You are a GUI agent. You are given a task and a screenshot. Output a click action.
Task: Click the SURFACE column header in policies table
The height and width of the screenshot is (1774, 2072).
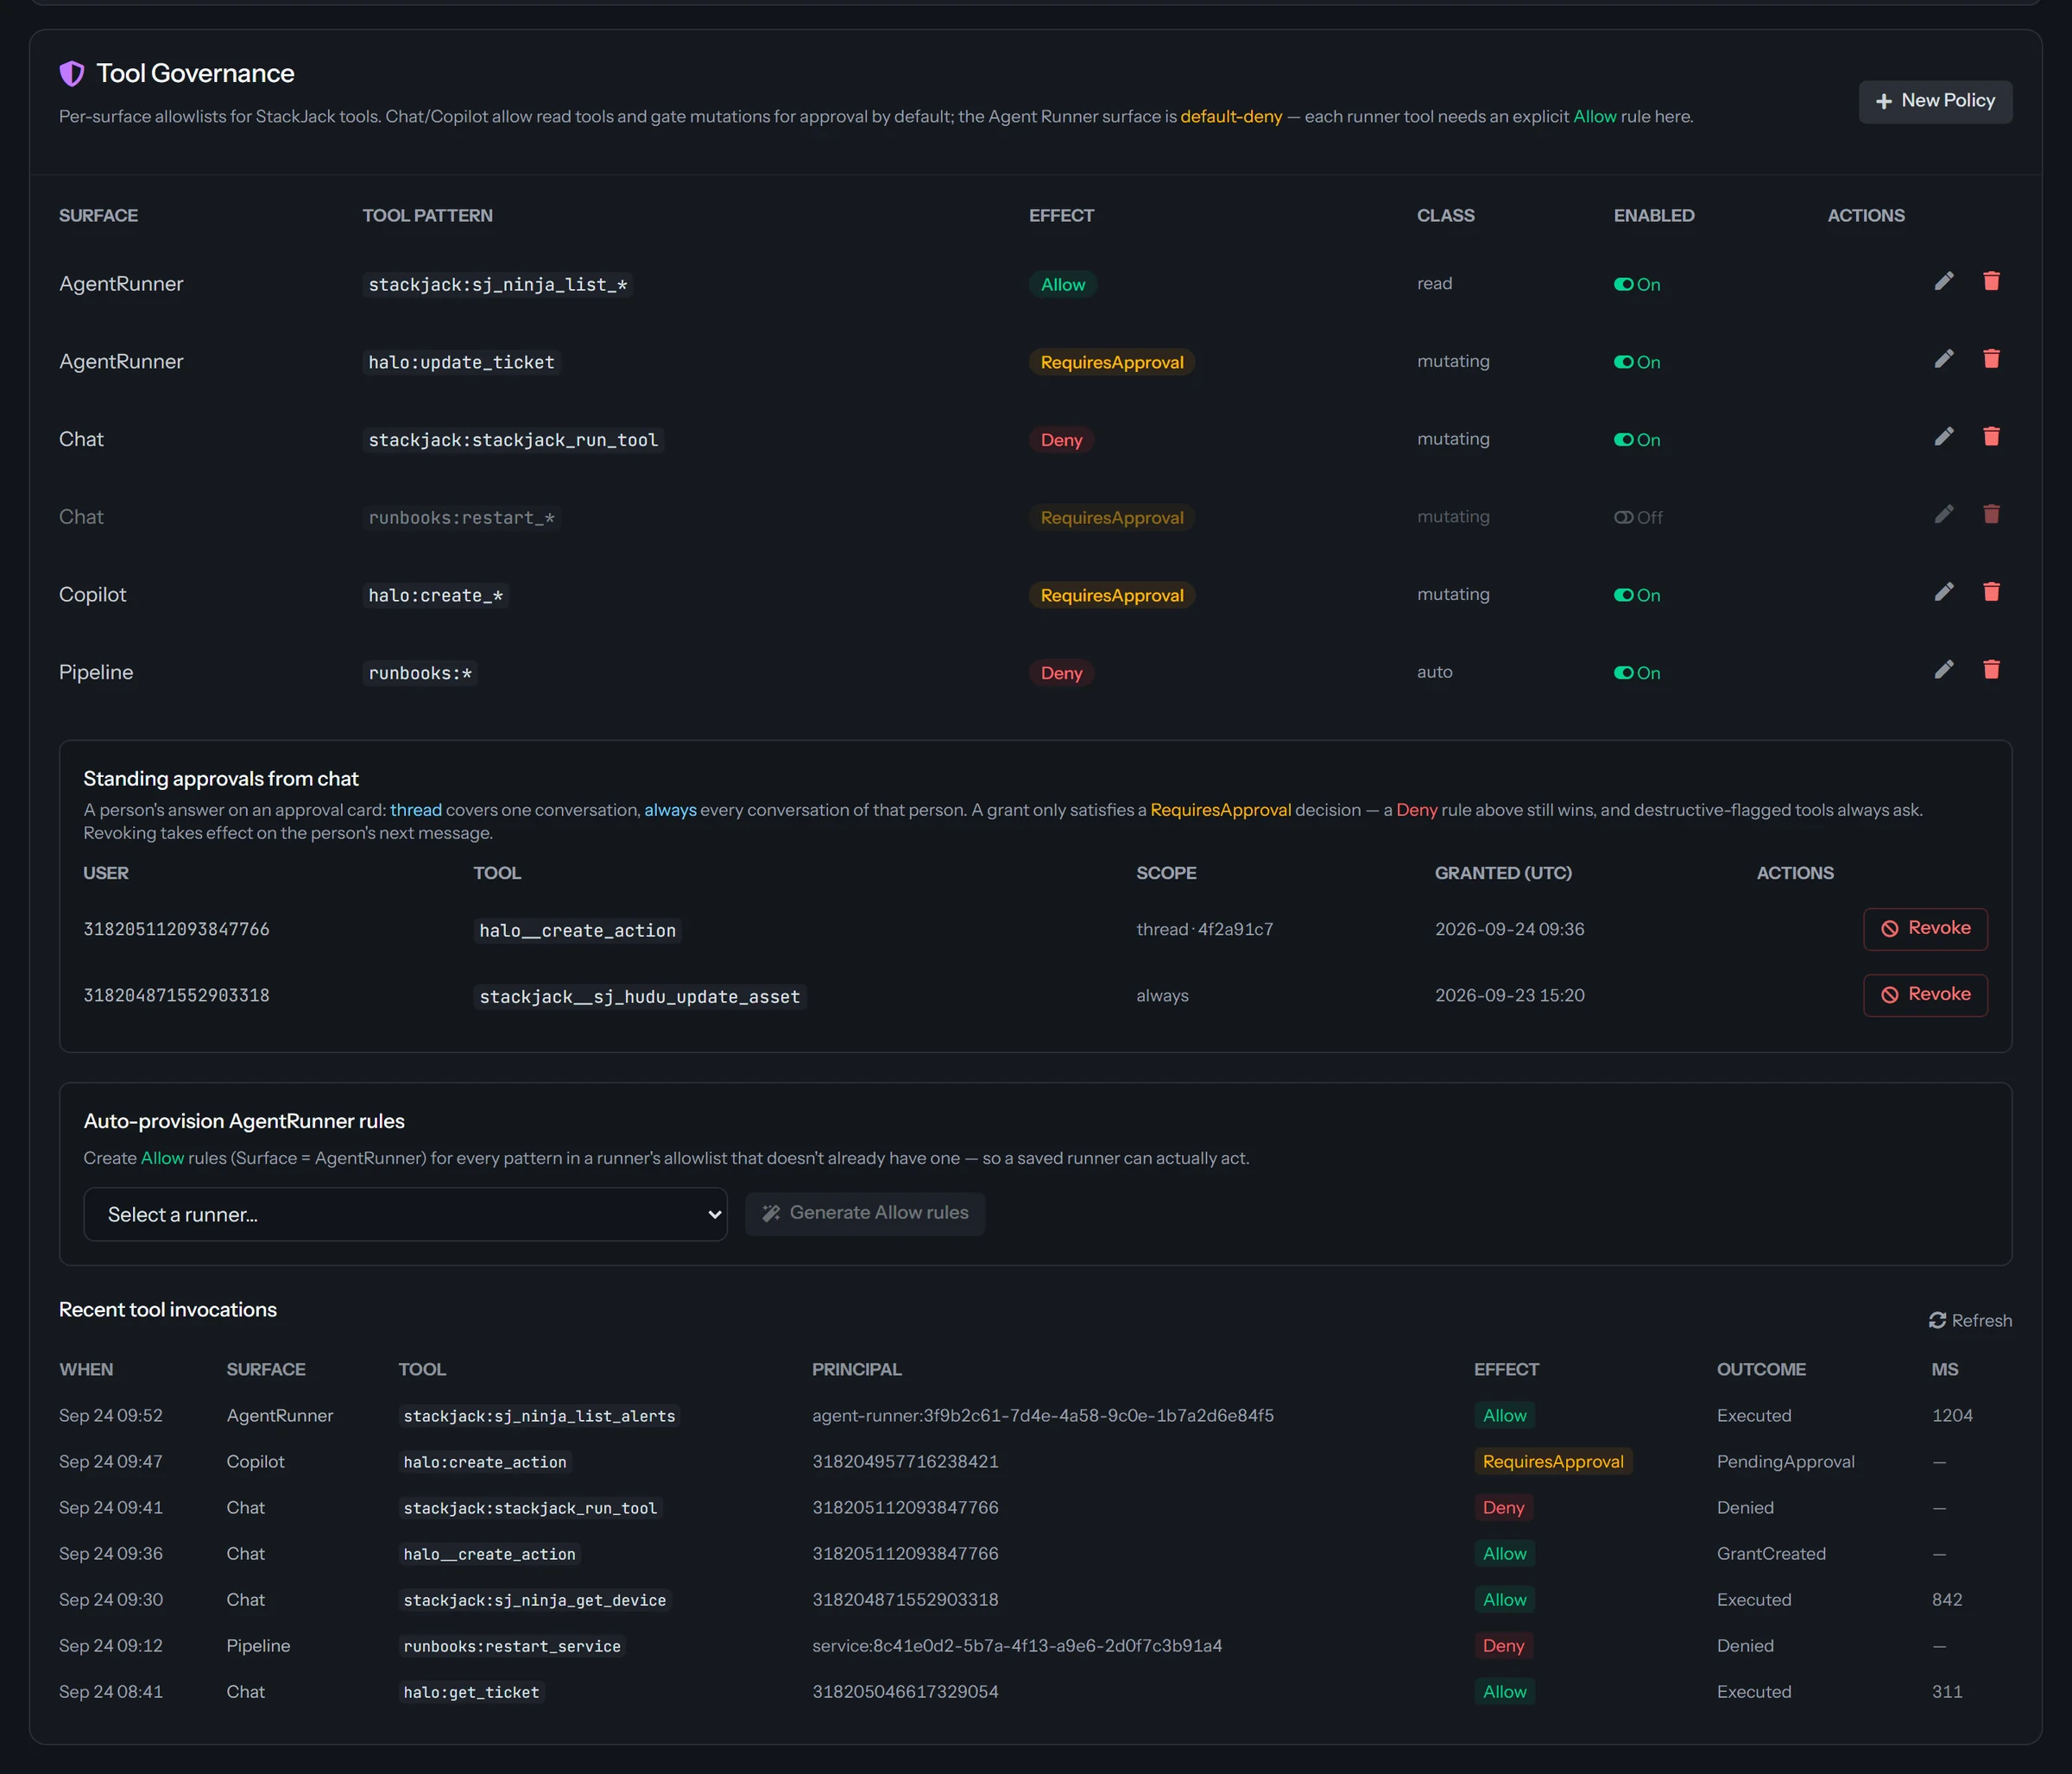click(x=98, y=216)
